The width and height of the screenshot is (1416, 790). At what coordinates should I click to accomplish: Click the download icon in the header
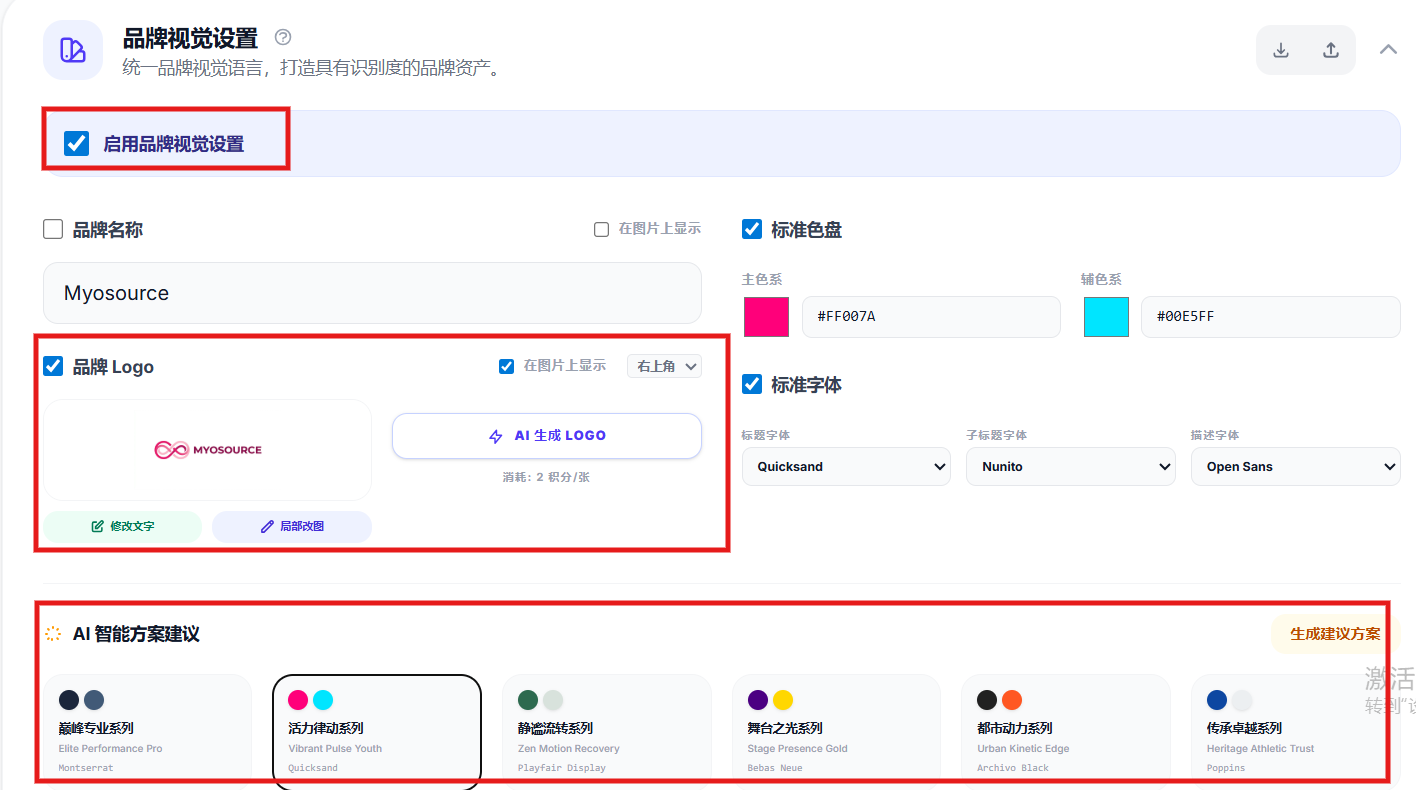pyautogui.click(x=1281, y=51)
